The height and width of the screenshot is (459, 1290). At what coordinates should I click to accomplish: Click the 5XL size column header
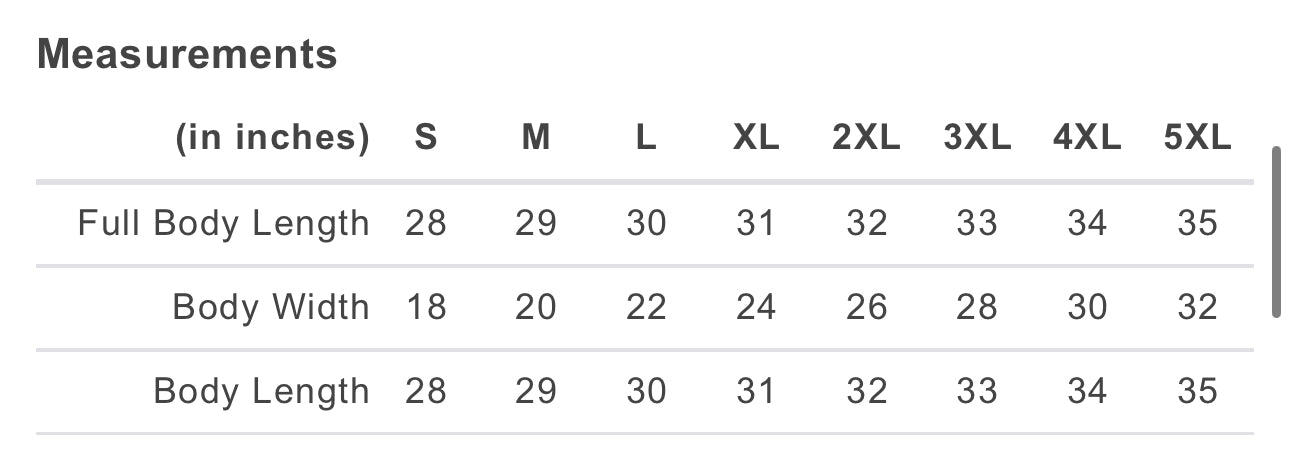coord(1197,138)
